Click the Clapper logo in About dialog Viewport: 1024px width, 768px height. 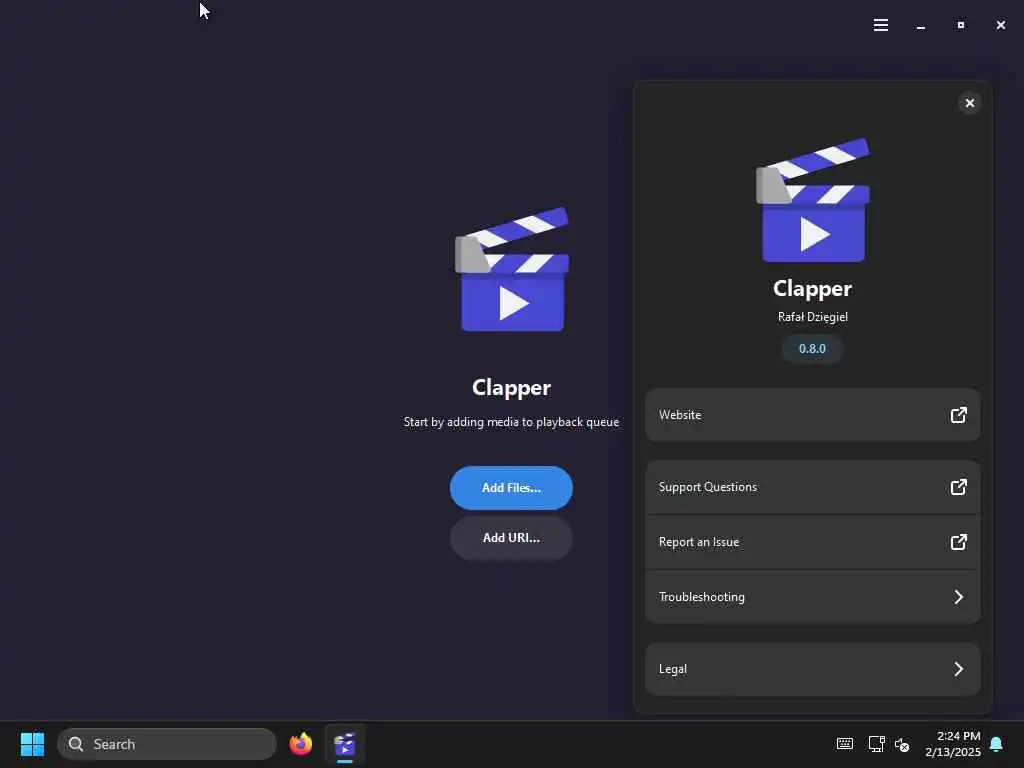pos(812,199)
